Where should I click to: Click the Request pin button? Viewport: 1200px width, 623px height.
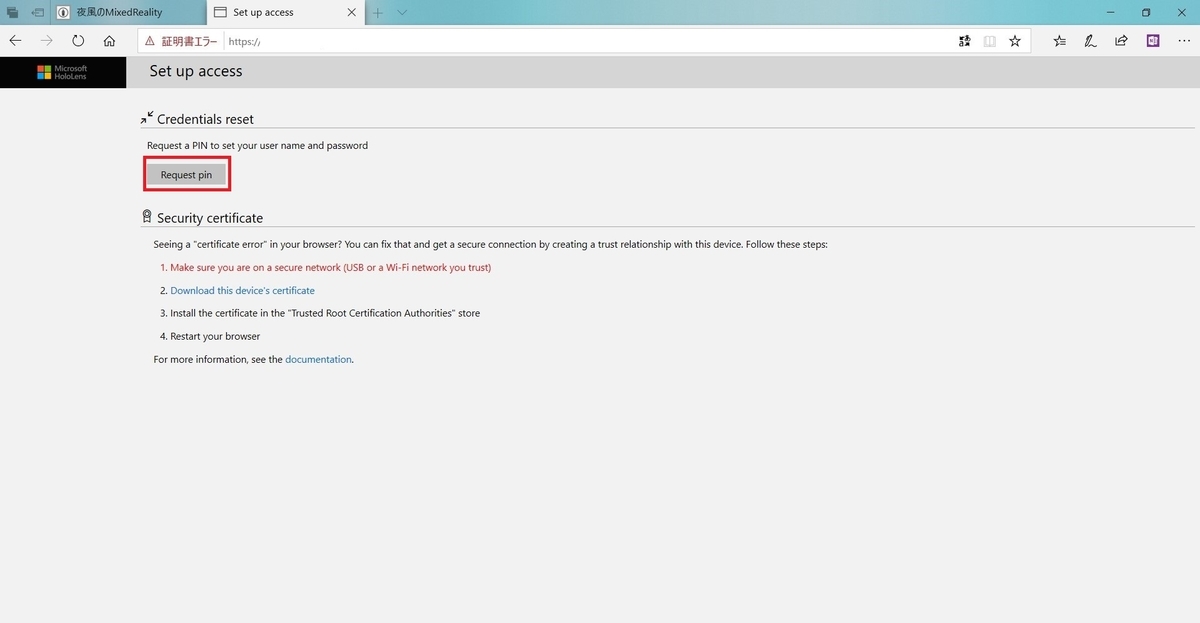coord(186,175)
